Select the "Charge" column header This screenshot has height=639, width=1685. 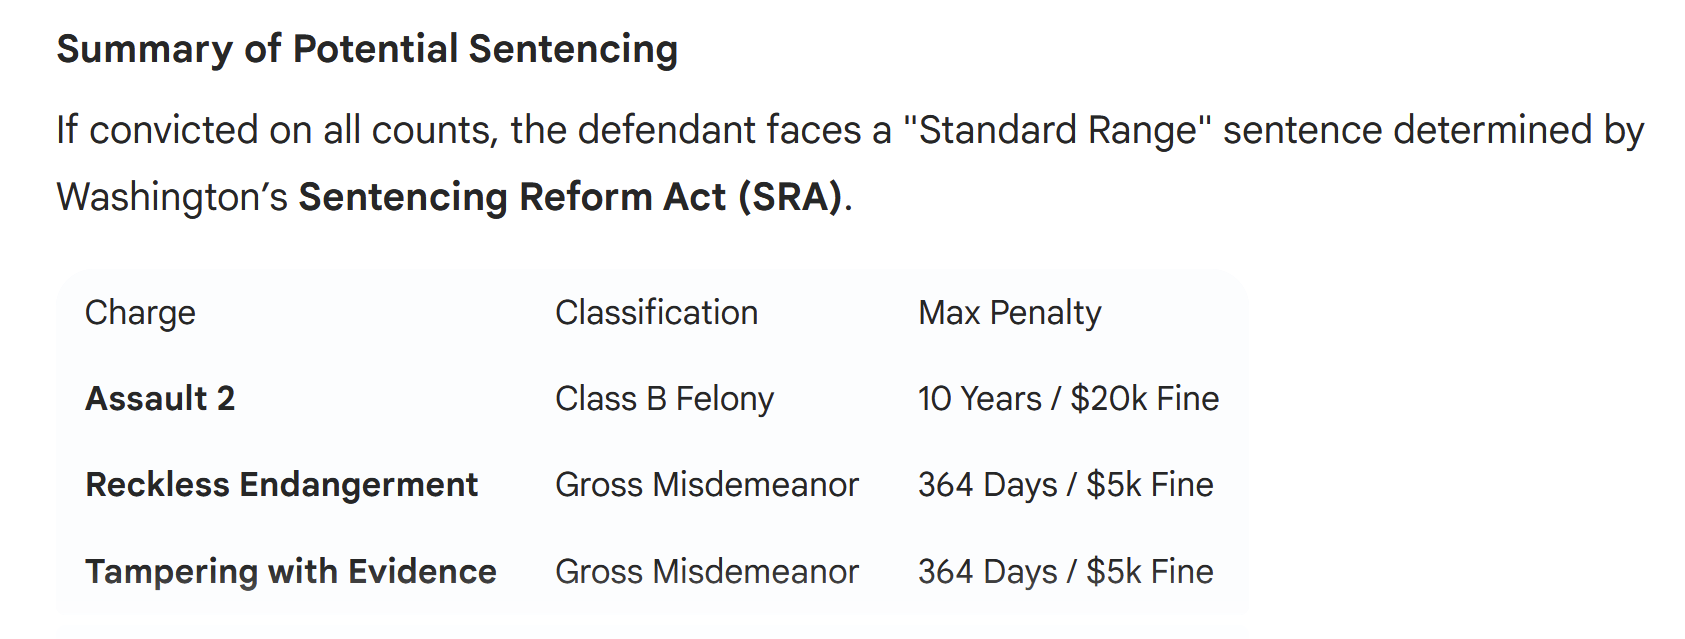140,313
